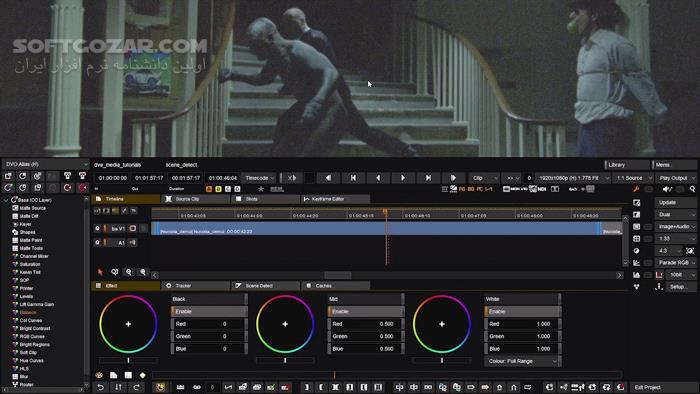Click the magnifier search icon at right
Screen dimensions: 700x394
[692, 189]
